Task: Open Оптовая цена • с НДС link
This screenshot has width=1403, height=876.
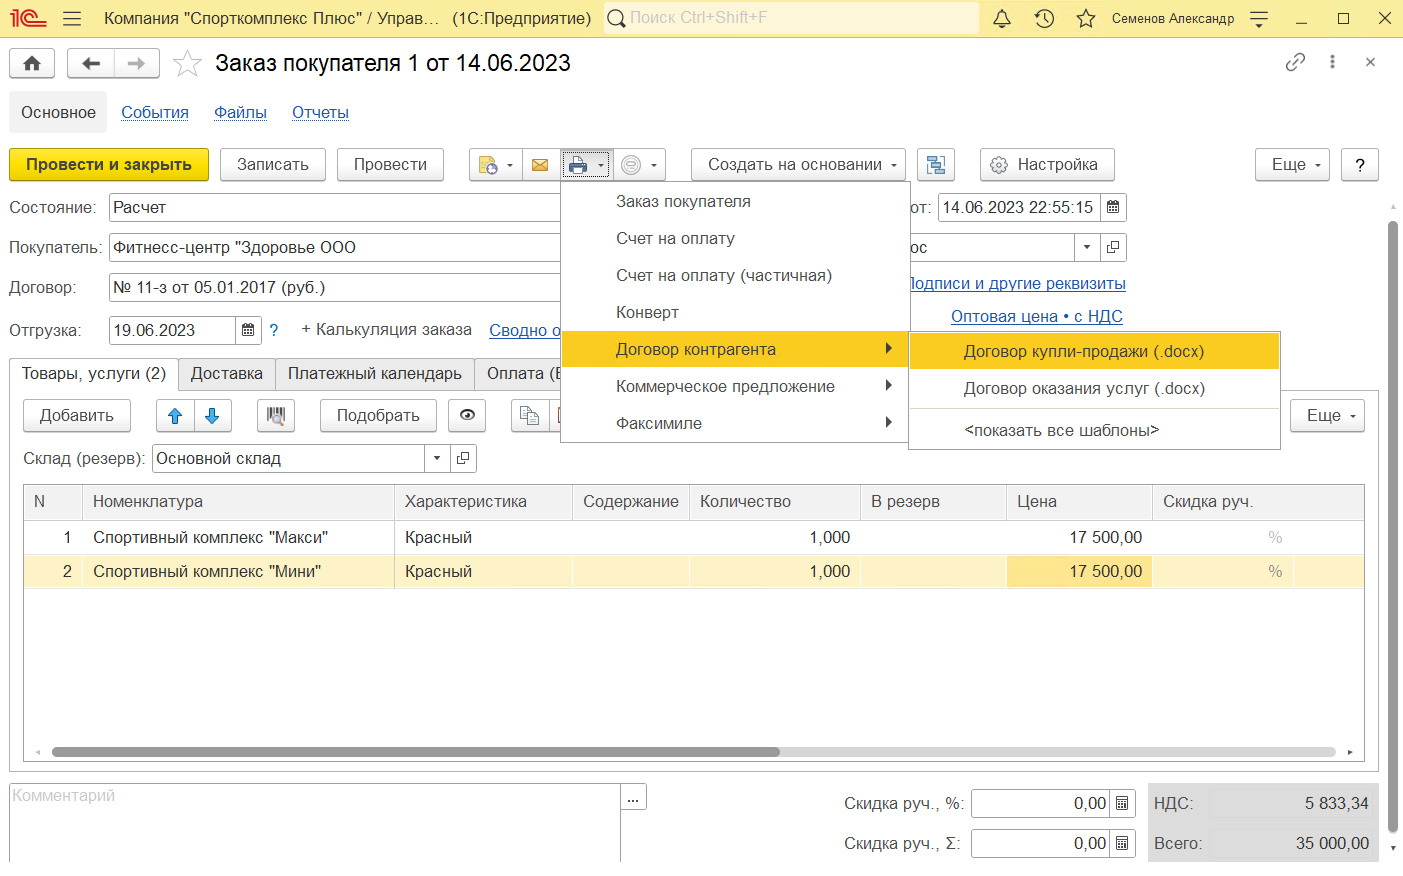Action: point(1037,317)
